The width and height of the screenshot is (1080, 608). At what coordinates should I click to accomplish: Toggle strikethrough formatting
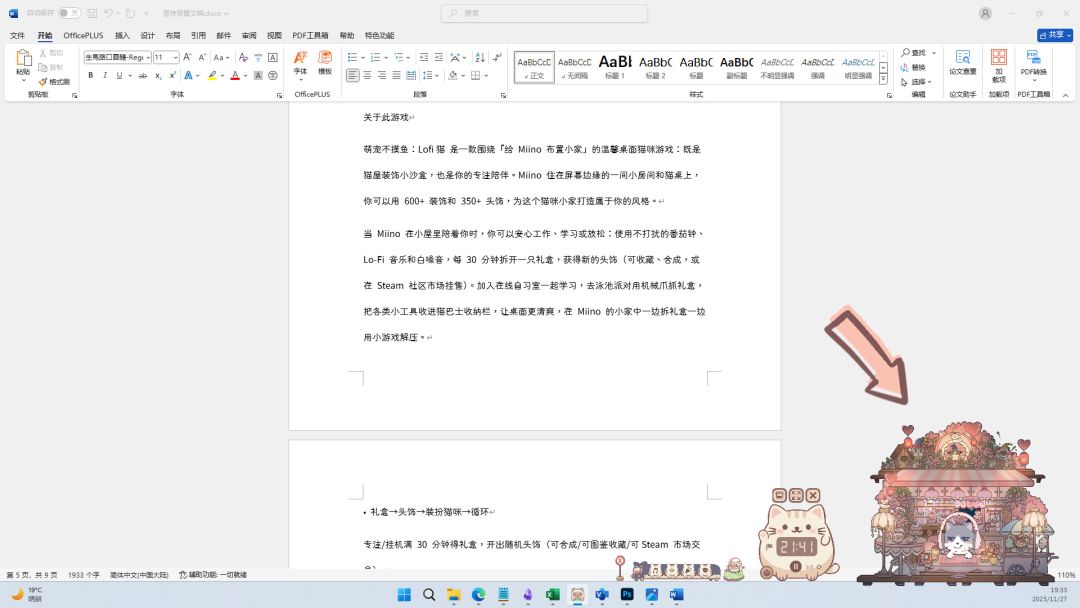point(142,75)
